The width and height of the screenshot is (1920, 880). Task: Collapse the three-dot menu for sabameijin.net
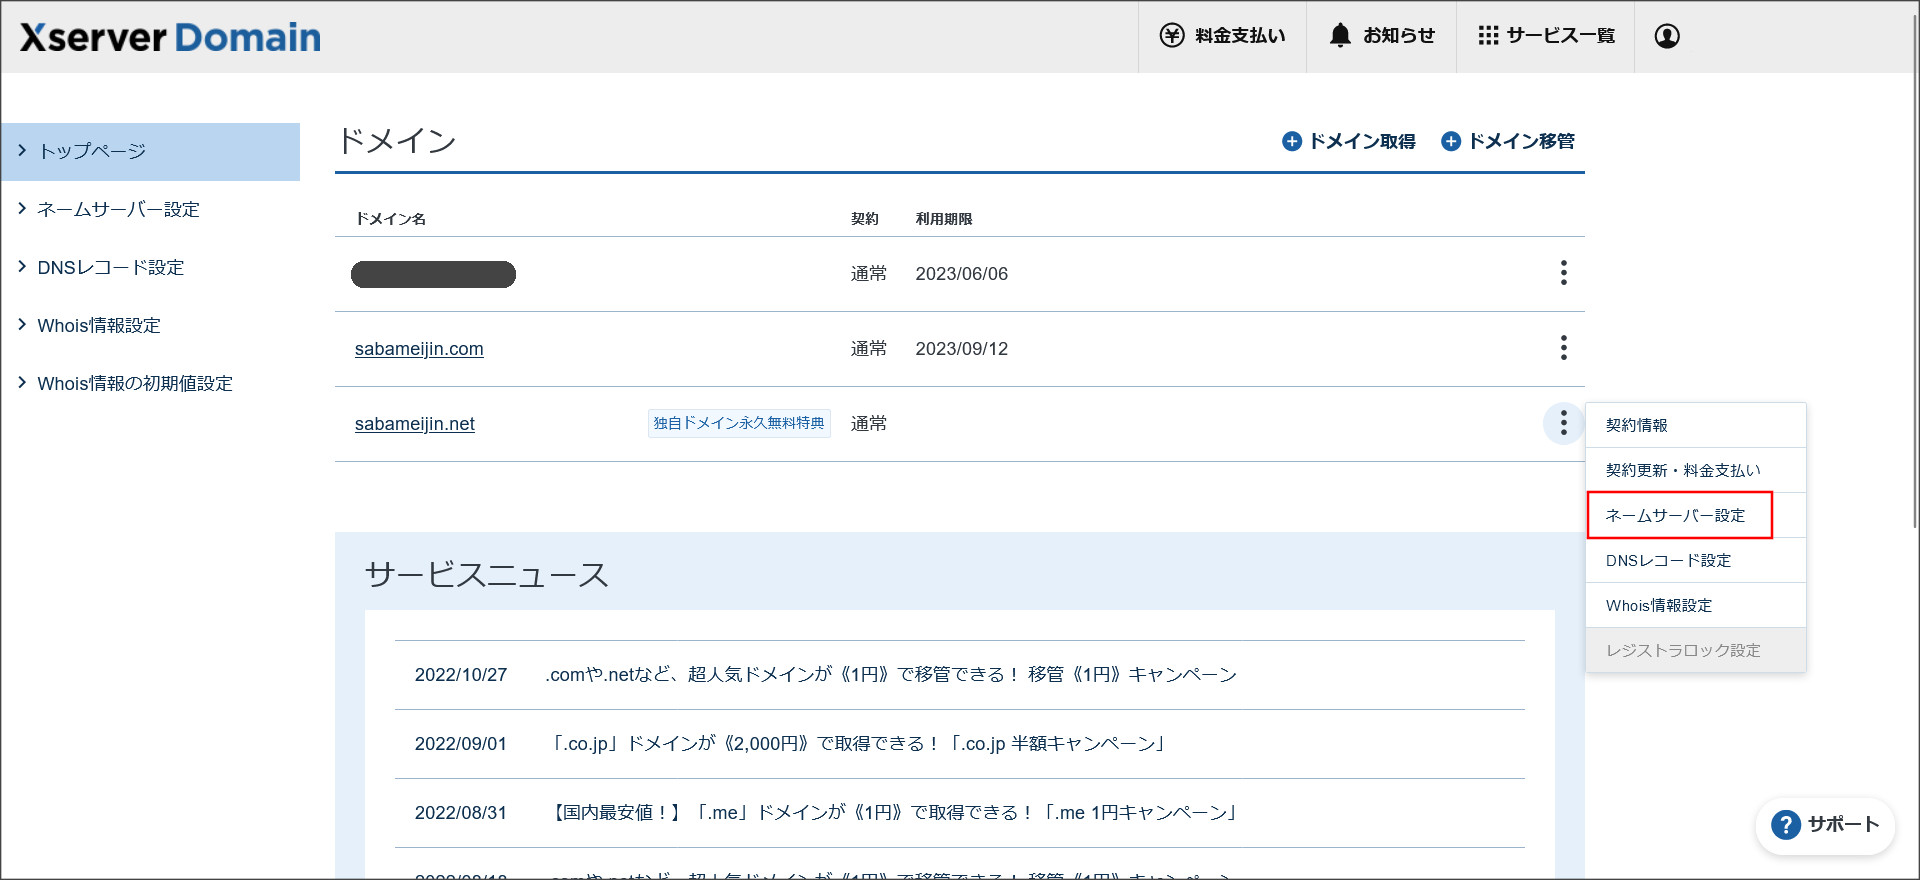(x=1563, y=423)
